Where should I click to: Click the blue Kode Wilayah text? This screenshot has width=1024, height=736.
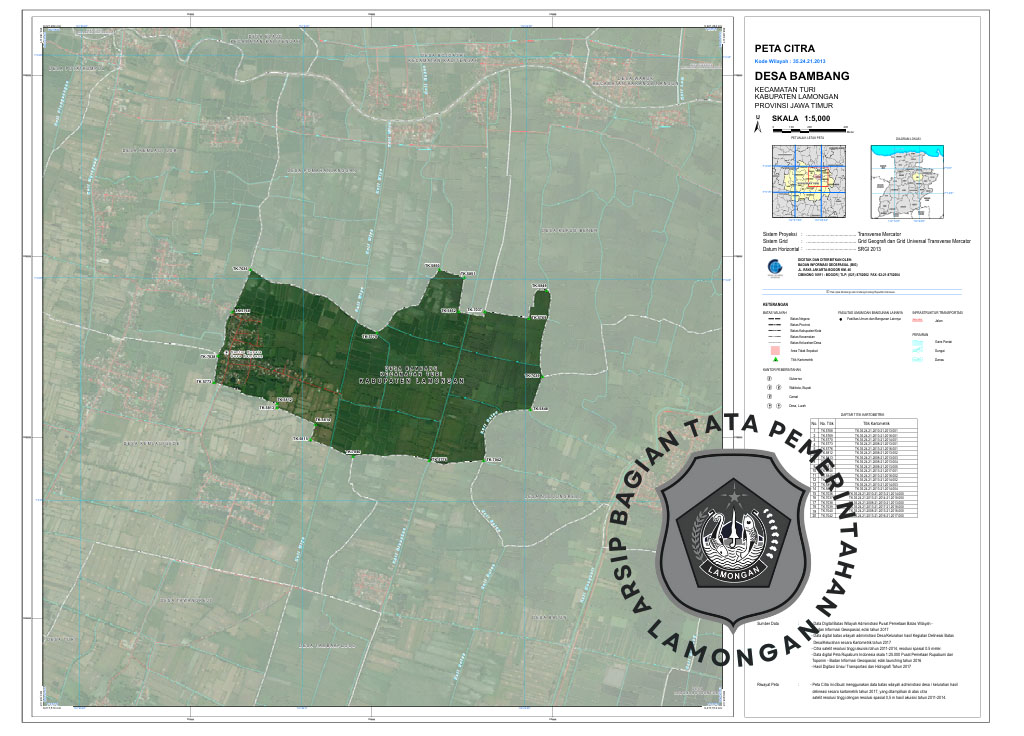[x=790, y=60]
